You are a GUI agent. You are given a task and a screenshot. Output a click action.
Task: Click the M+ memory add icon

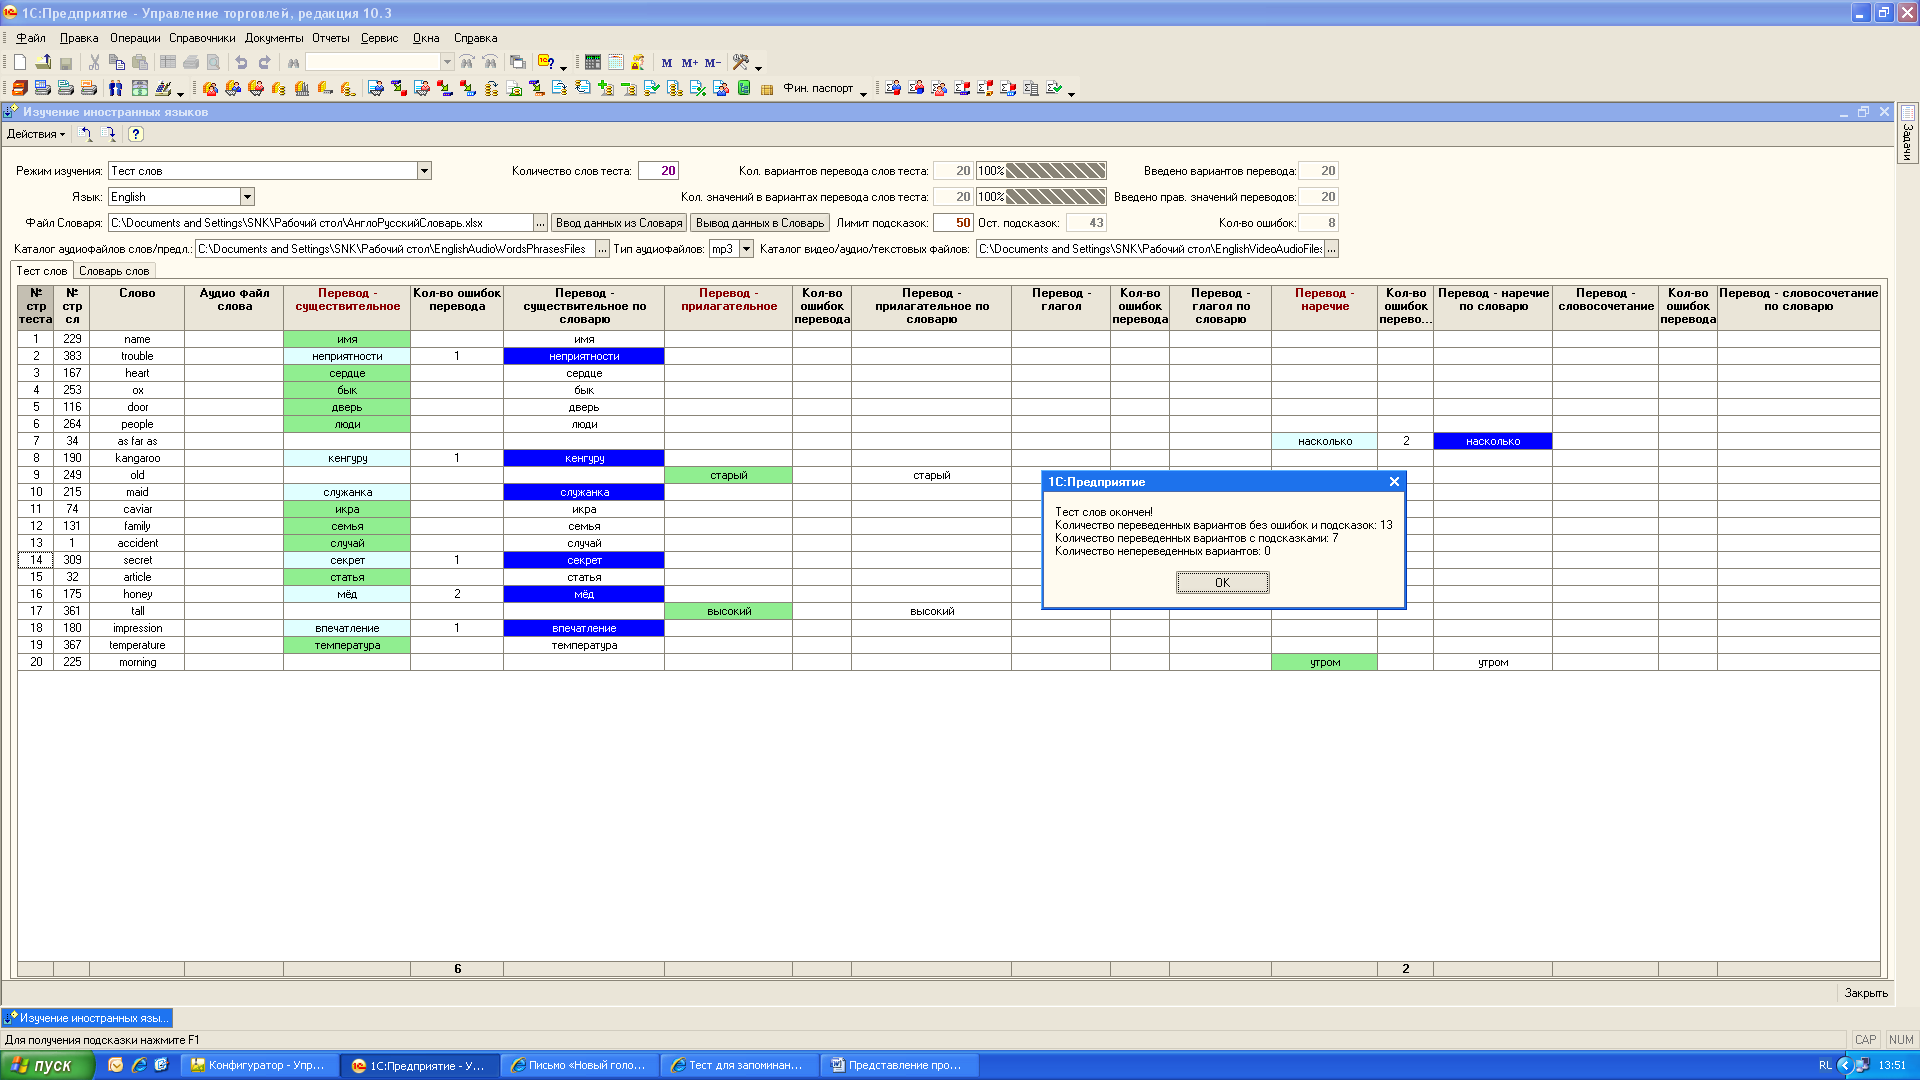(x=689, y=63)
